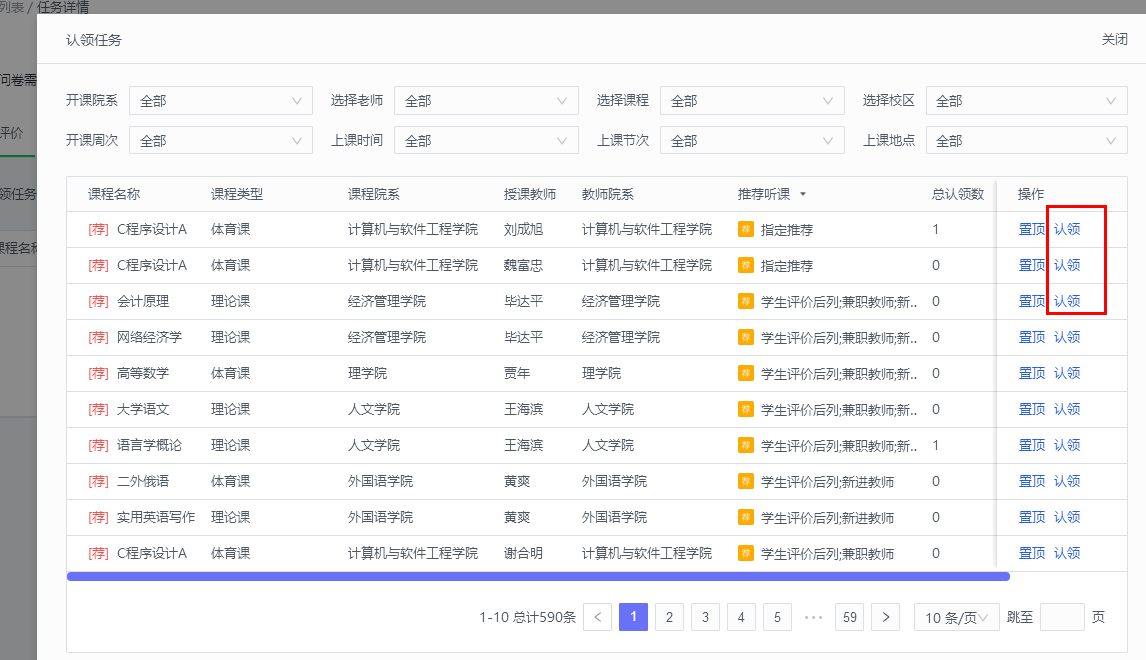Screen dimensions: 1146x660
Task: Click the ellipsis to jump pages ahead
Action: [813, 617]
